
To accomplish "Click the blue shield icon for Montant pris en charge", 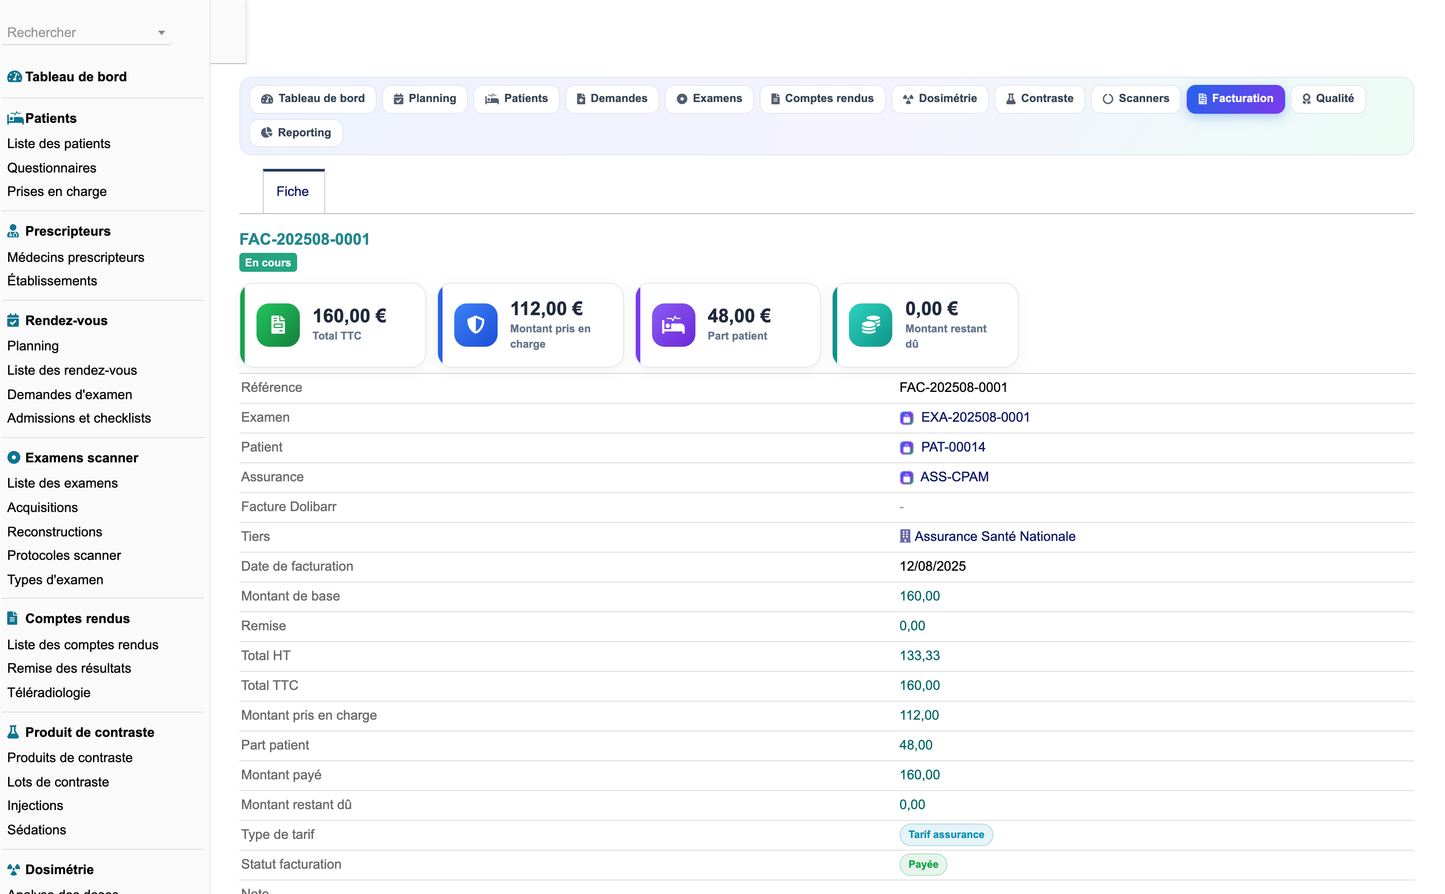I will pos(476,325).
